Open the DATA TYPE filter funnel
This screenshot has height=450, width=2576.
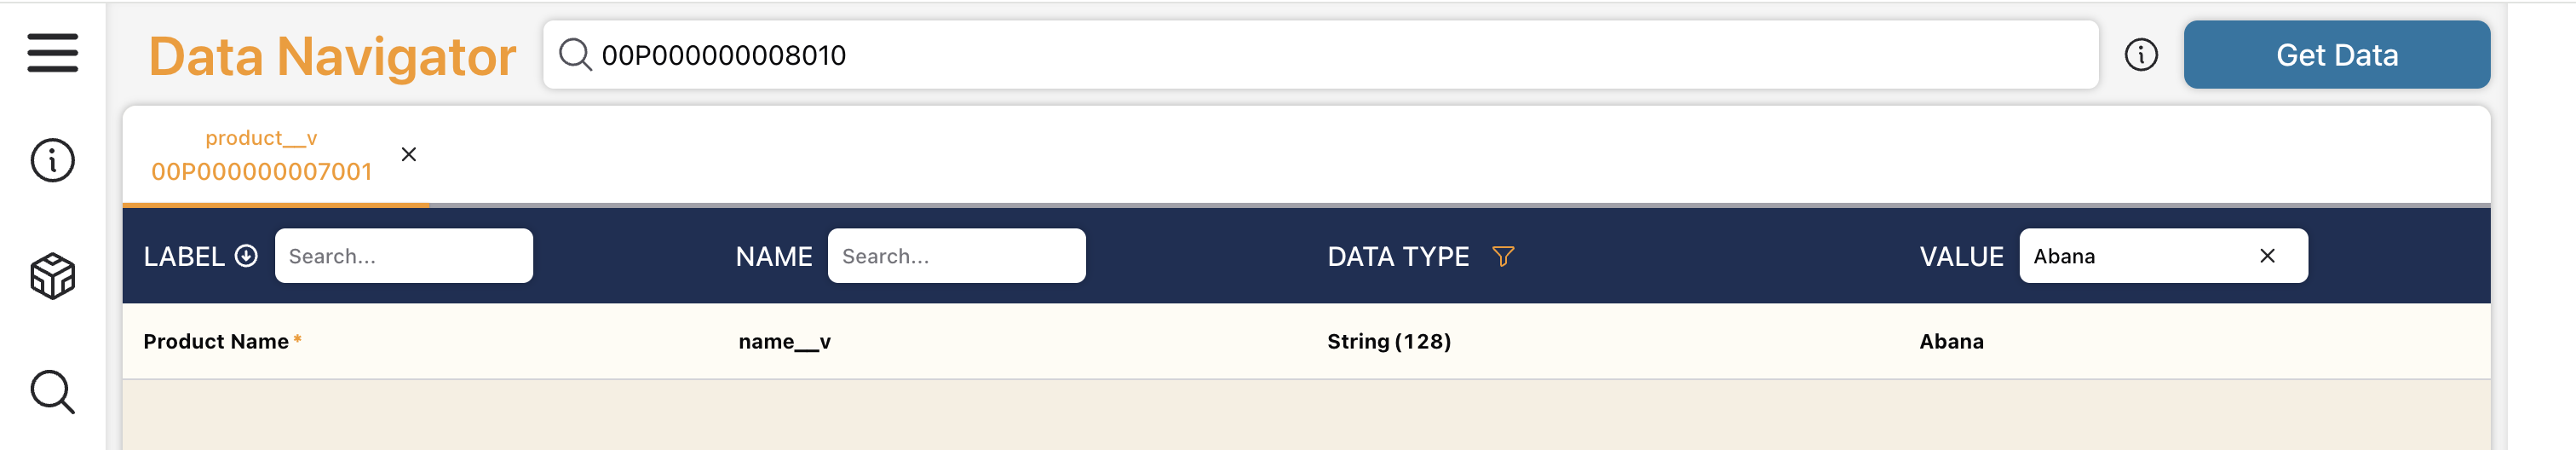[x=1502, y=256]
